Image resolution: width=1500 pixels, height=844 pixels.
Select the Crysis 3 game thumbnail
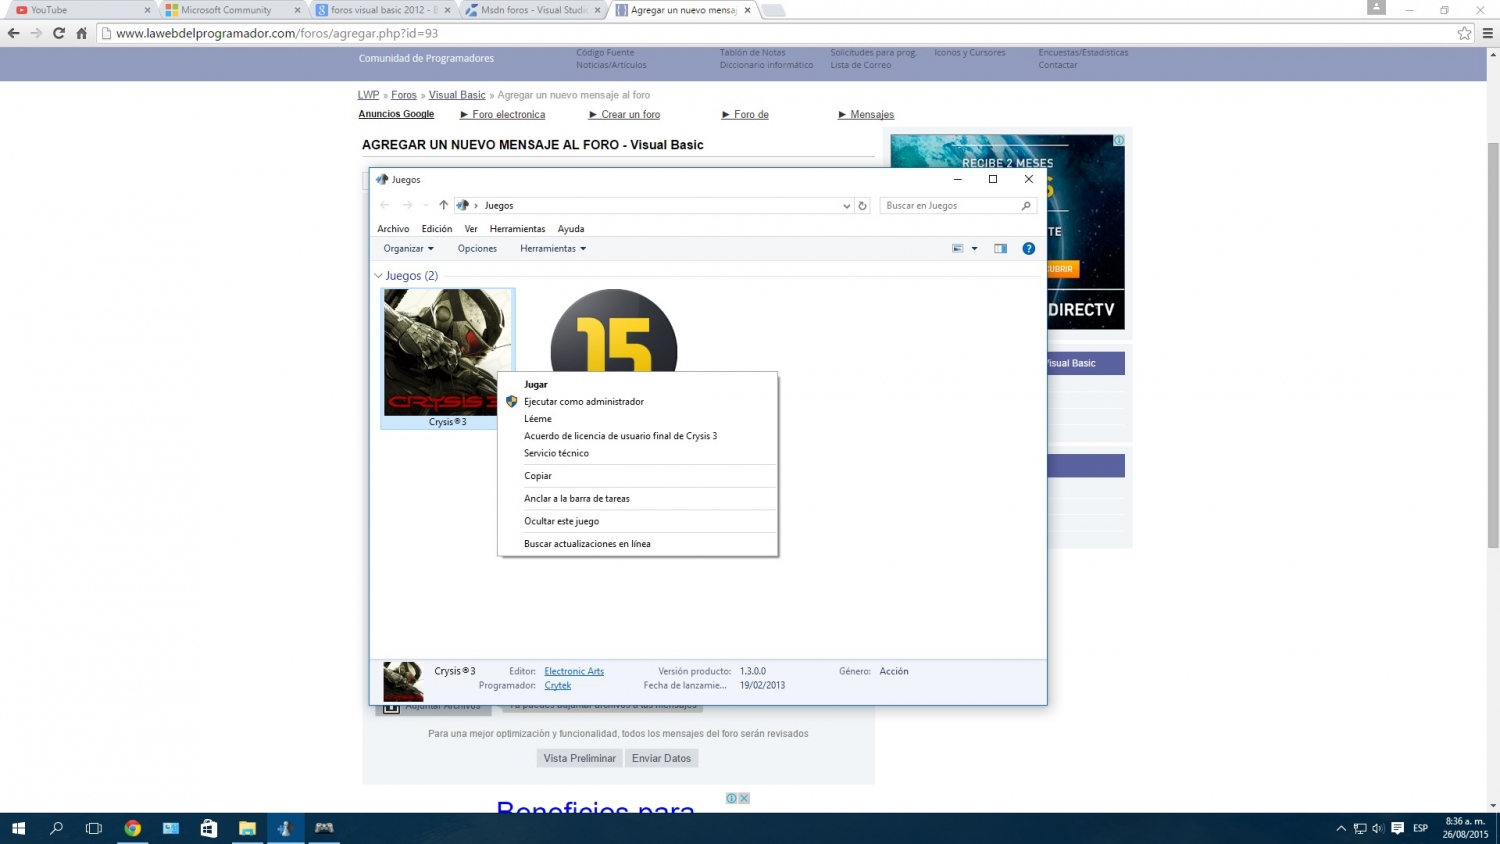tap(447, 358)
